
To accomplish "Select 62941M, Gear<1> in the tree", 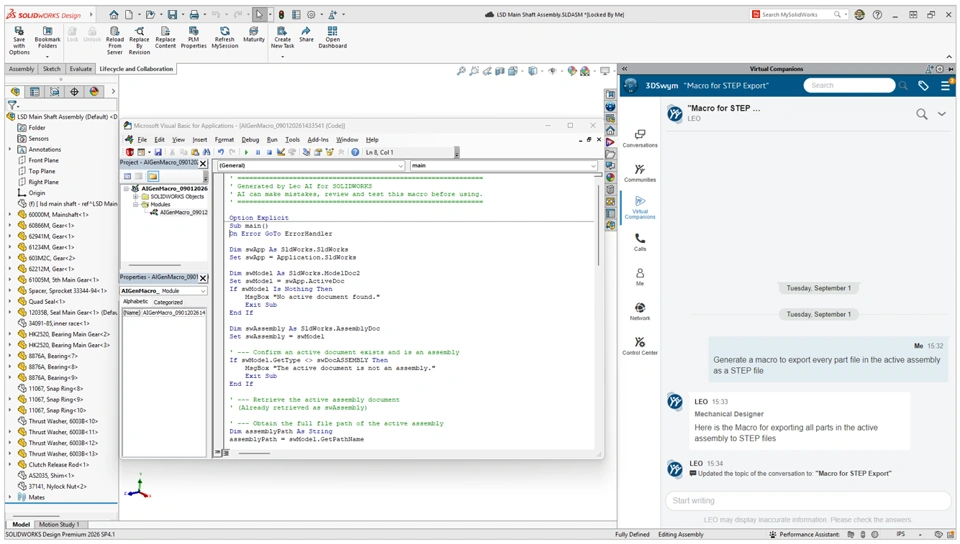I will (x=51, y=237).
